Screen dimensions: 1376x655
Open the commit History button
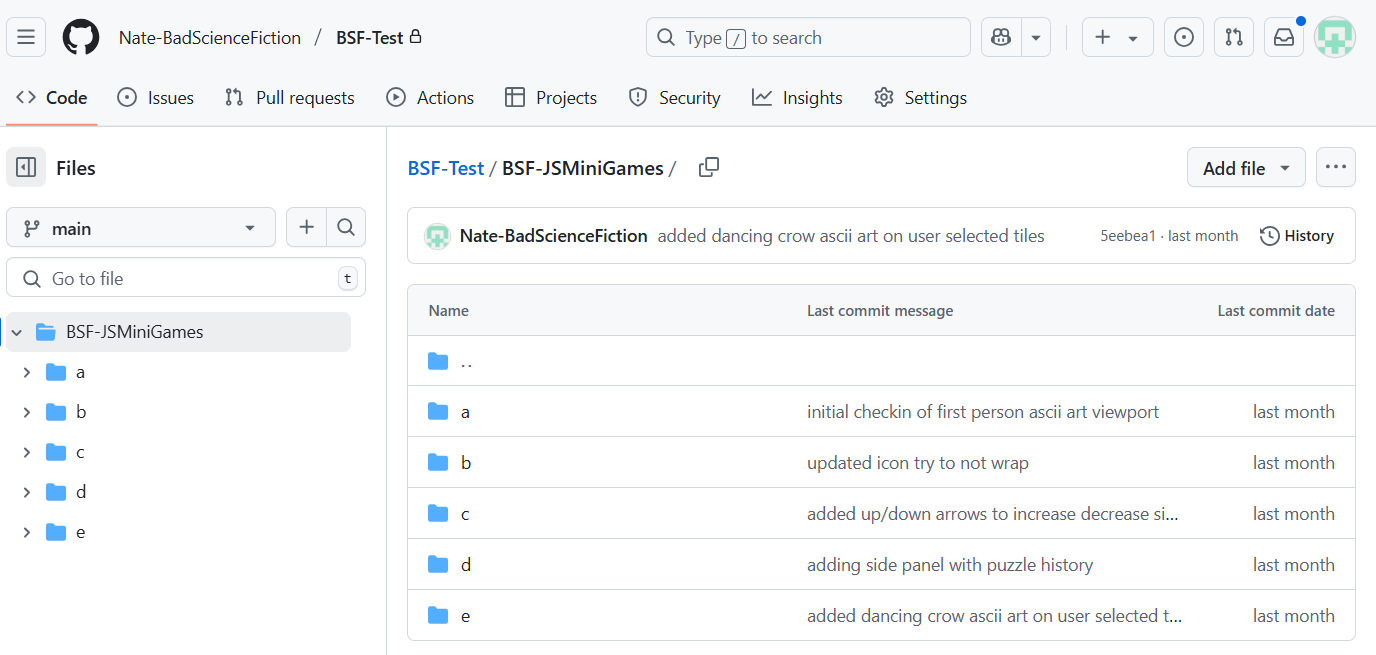click(1297, 236)
